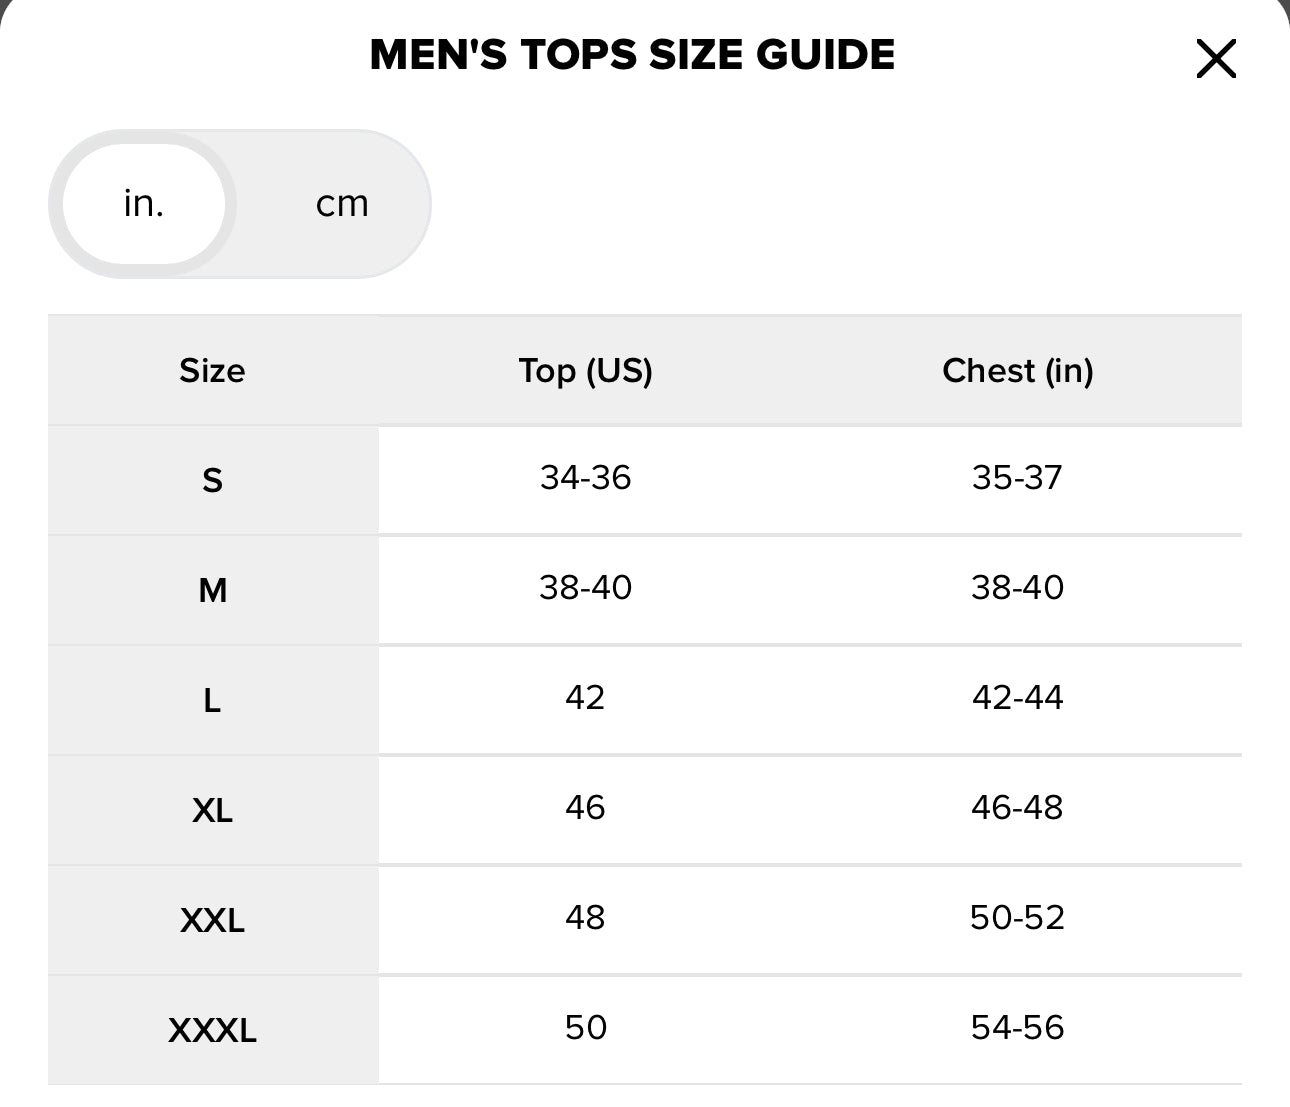Click the Chest (in) column header
This screenshot has height=1107, width=1290.
[x=1017, y=371]
